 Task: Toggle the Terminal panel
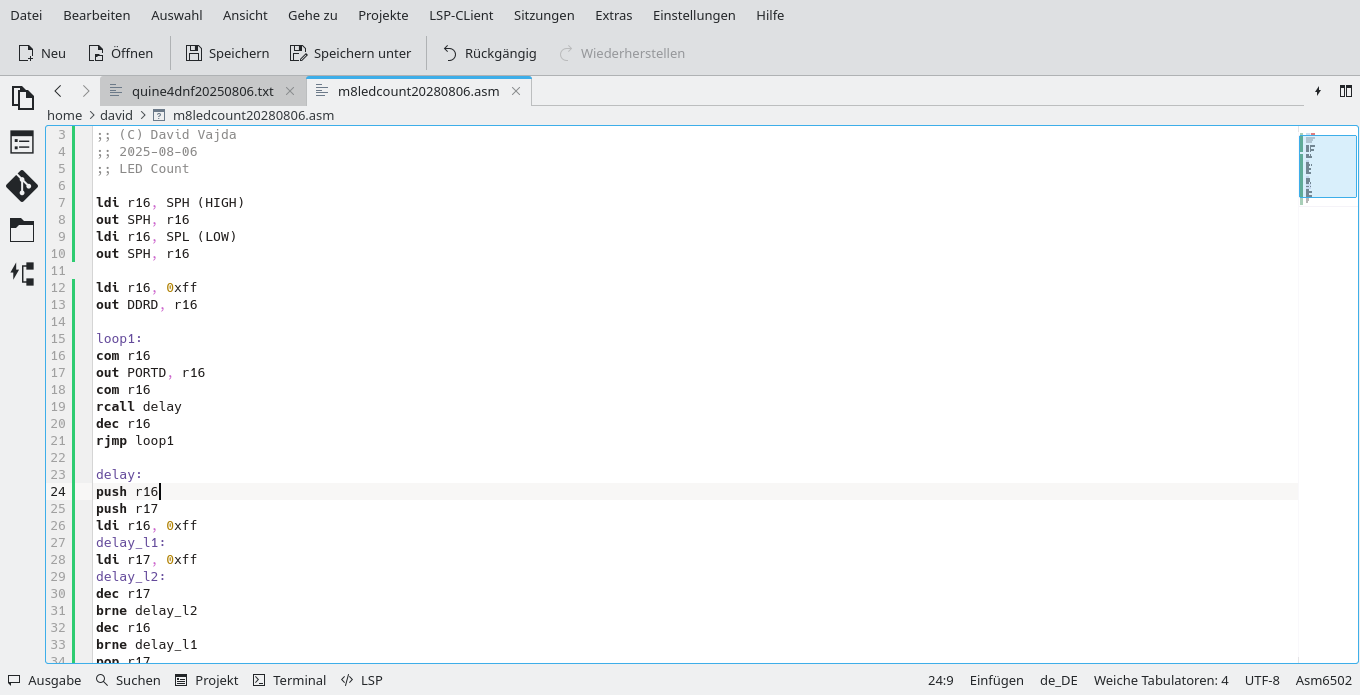tap(289, 680)
